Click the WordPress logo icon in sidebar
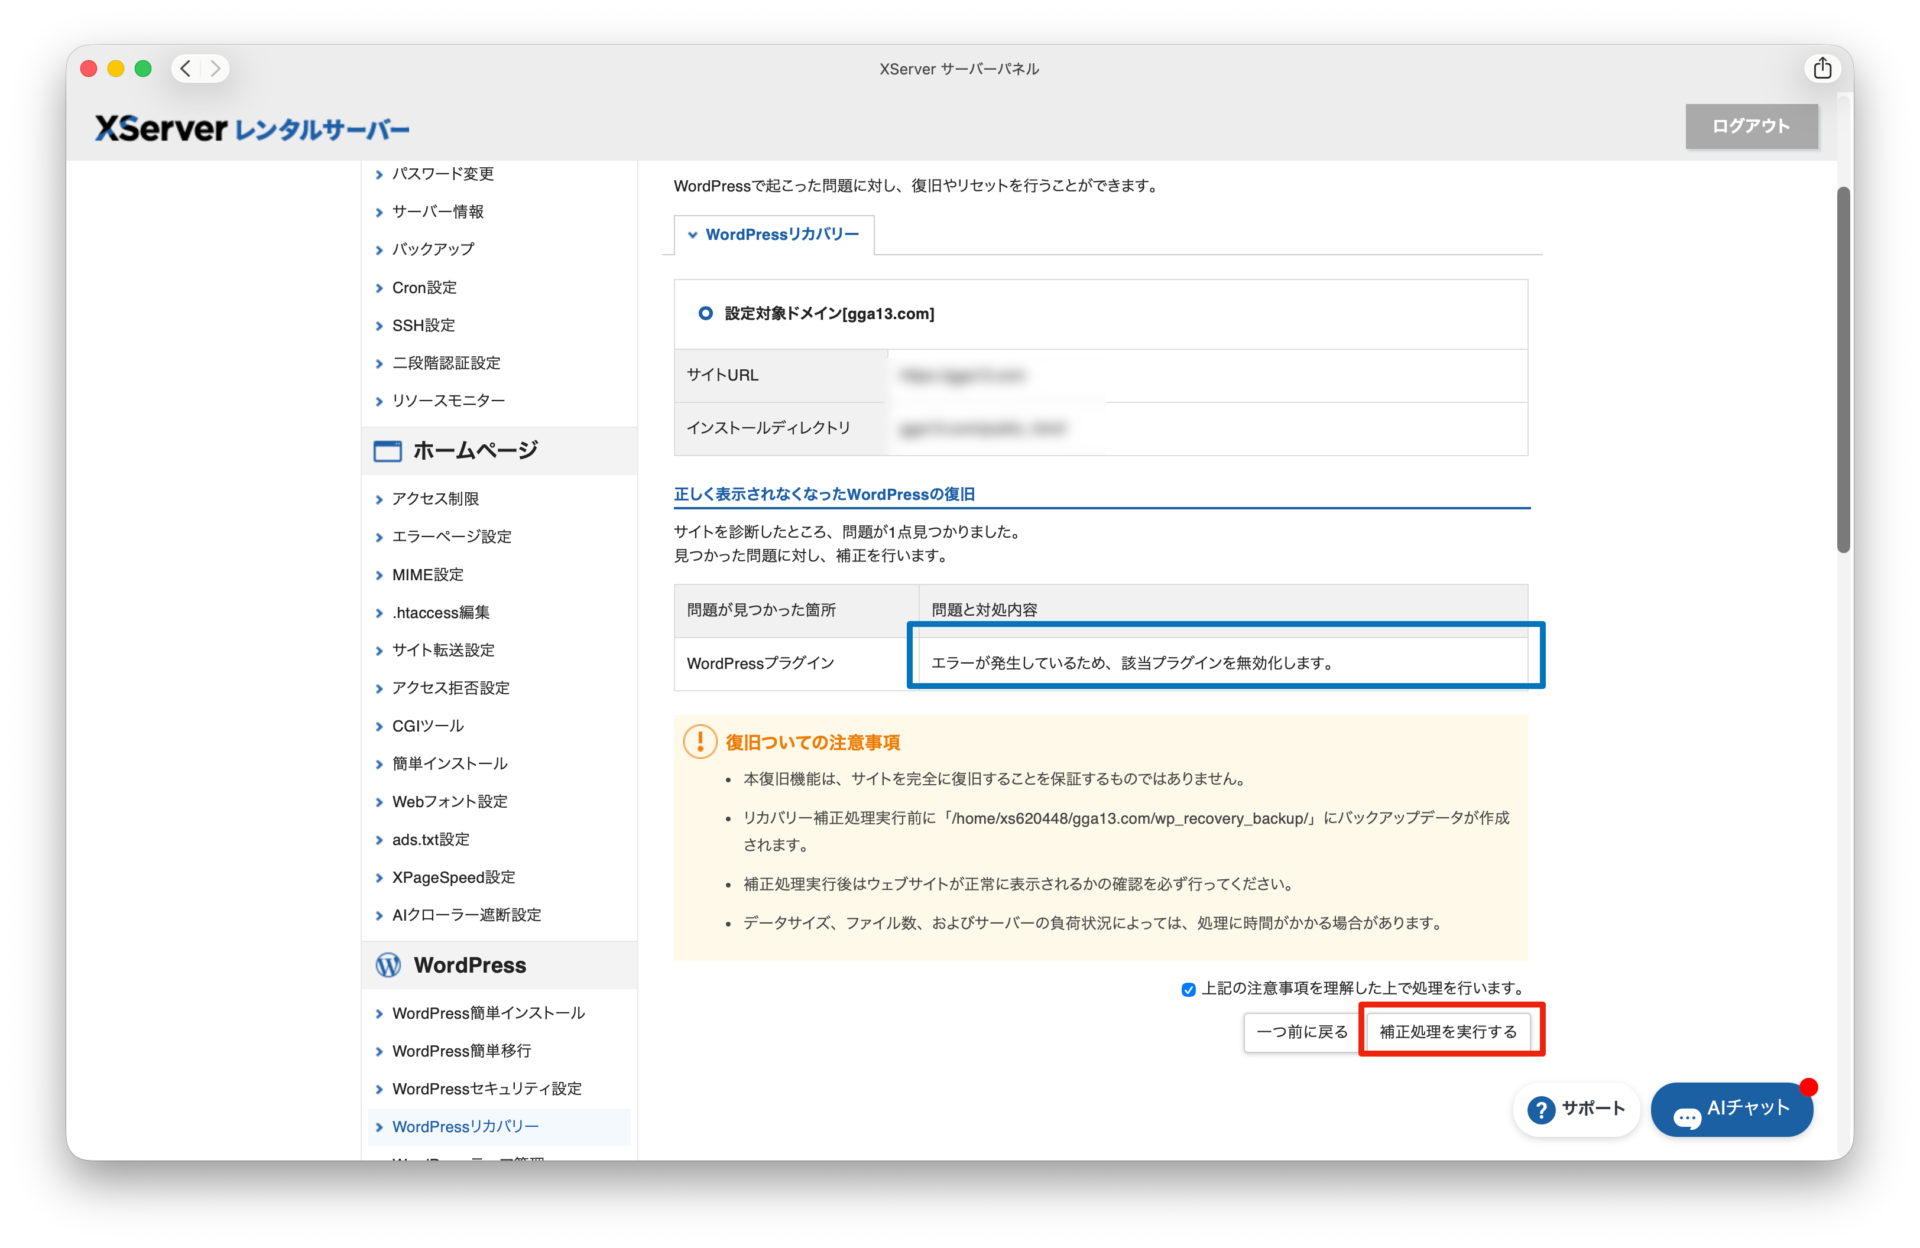The image size is (1920, 1248). click(388, 965)
